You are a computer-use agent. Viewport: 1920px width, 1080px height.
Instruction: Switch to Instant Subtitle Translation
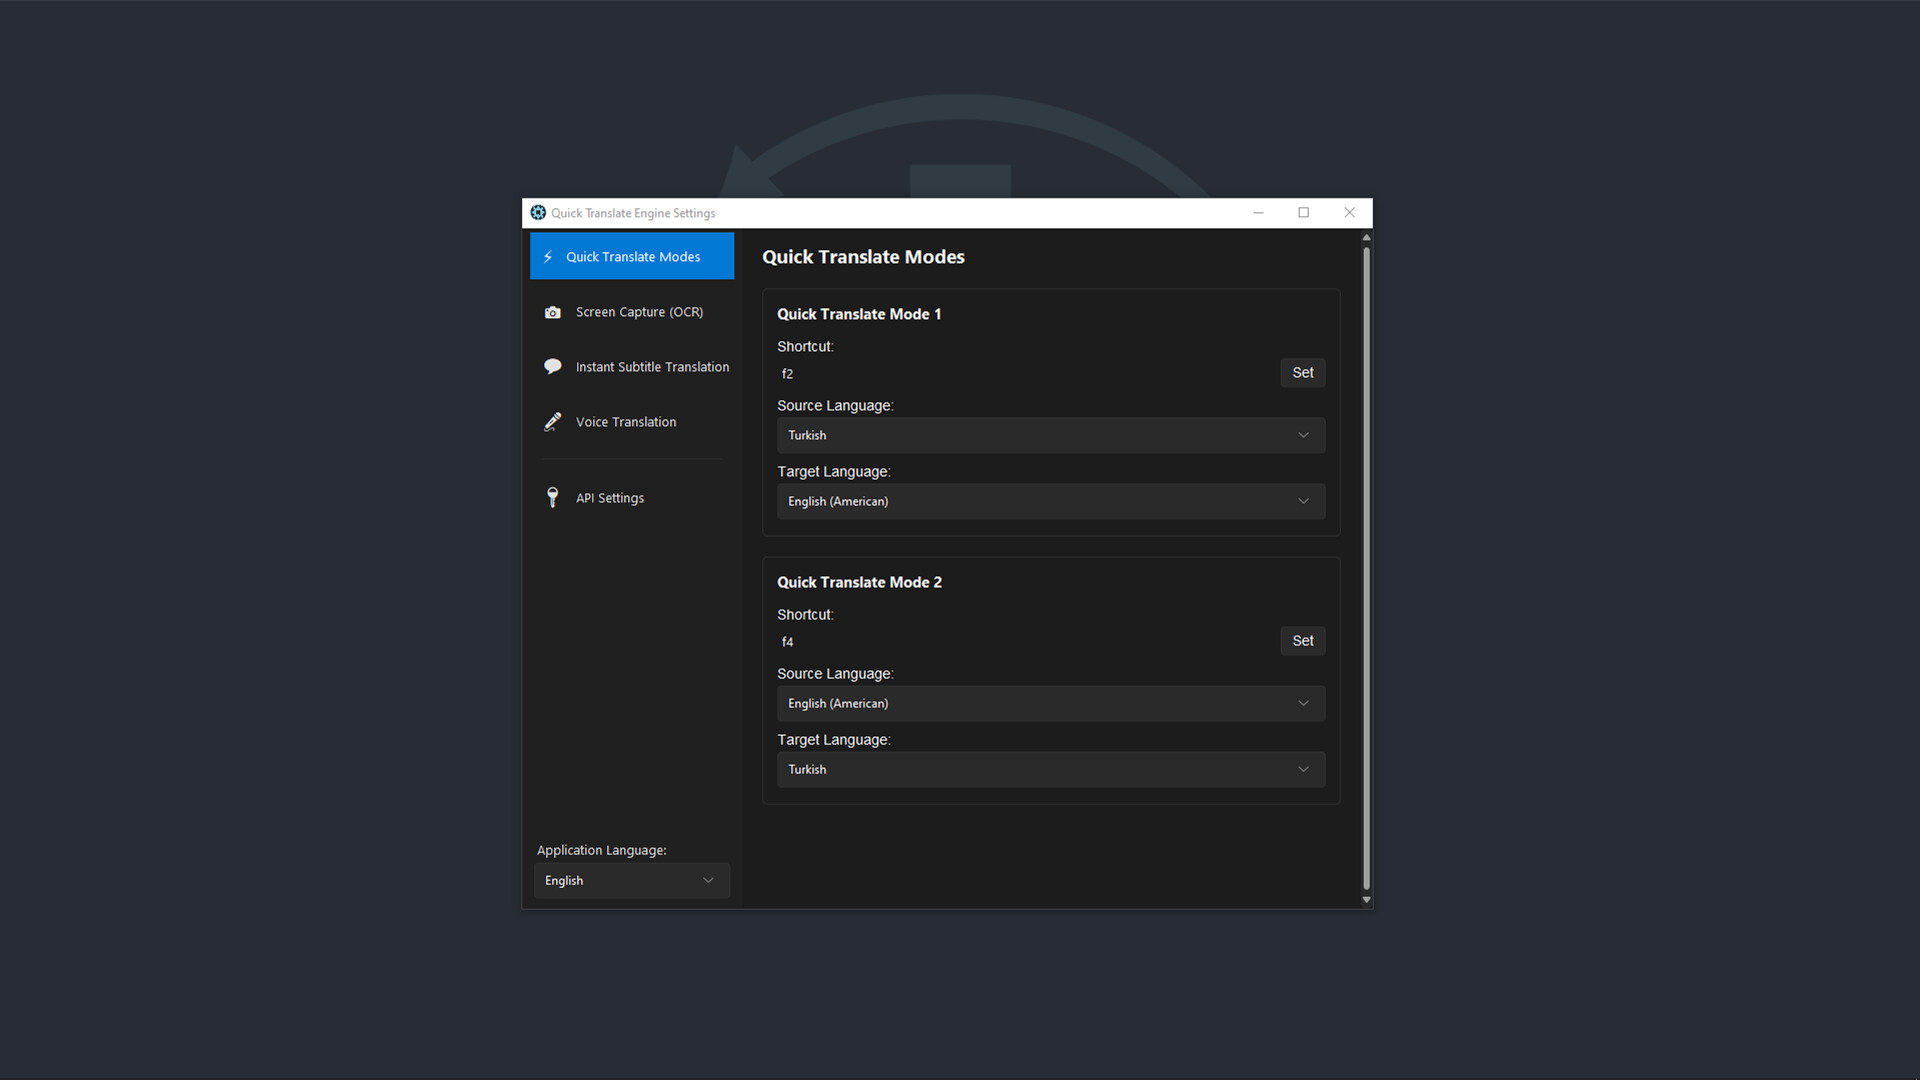tap(652, 367)
